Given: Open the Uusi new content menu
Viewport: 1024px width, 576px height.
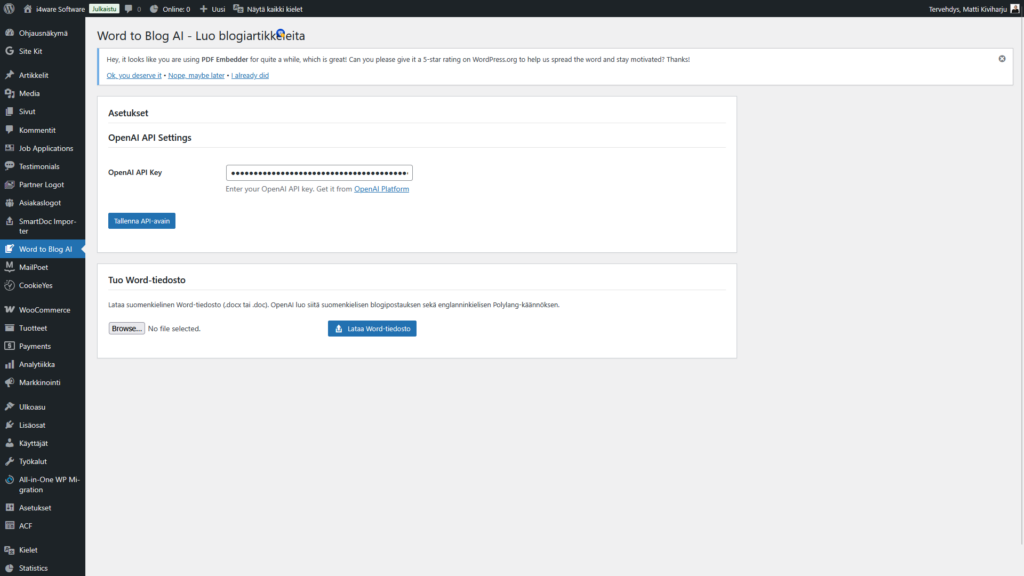Looking at the screenshot, I should [211, 9].
